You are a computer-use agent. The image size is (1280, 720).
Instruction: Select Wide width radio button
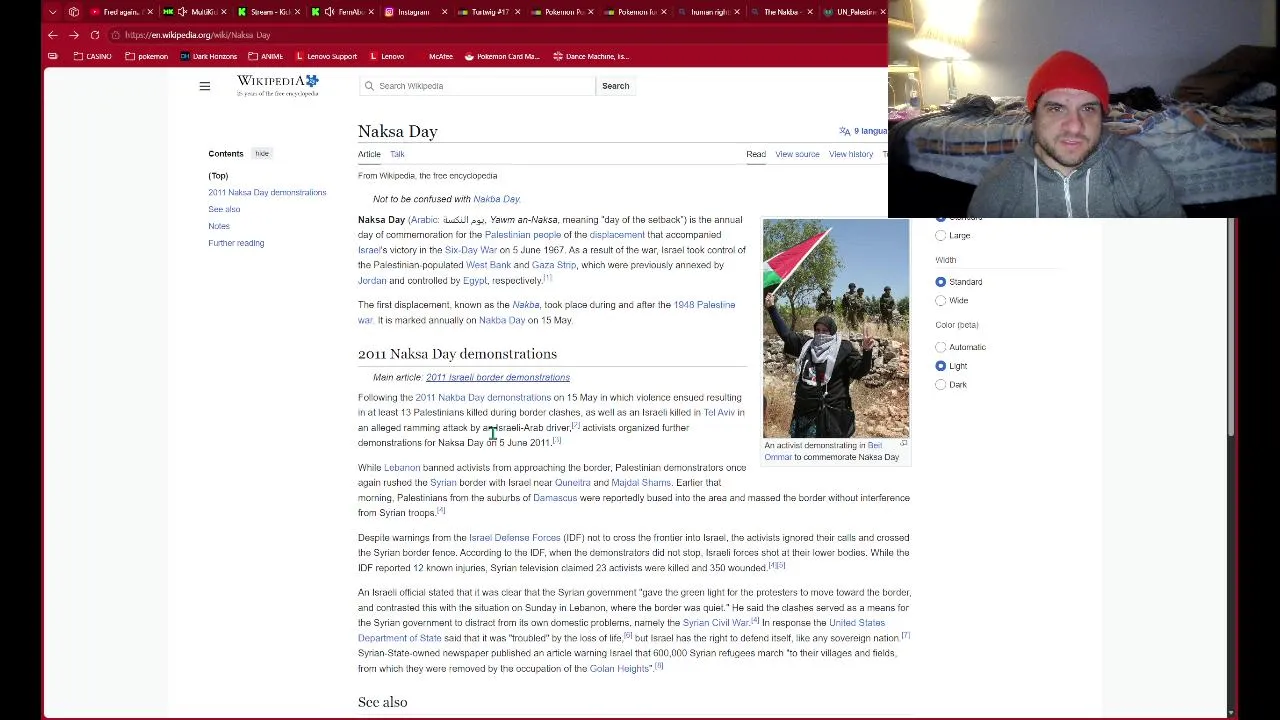(941, 300)
